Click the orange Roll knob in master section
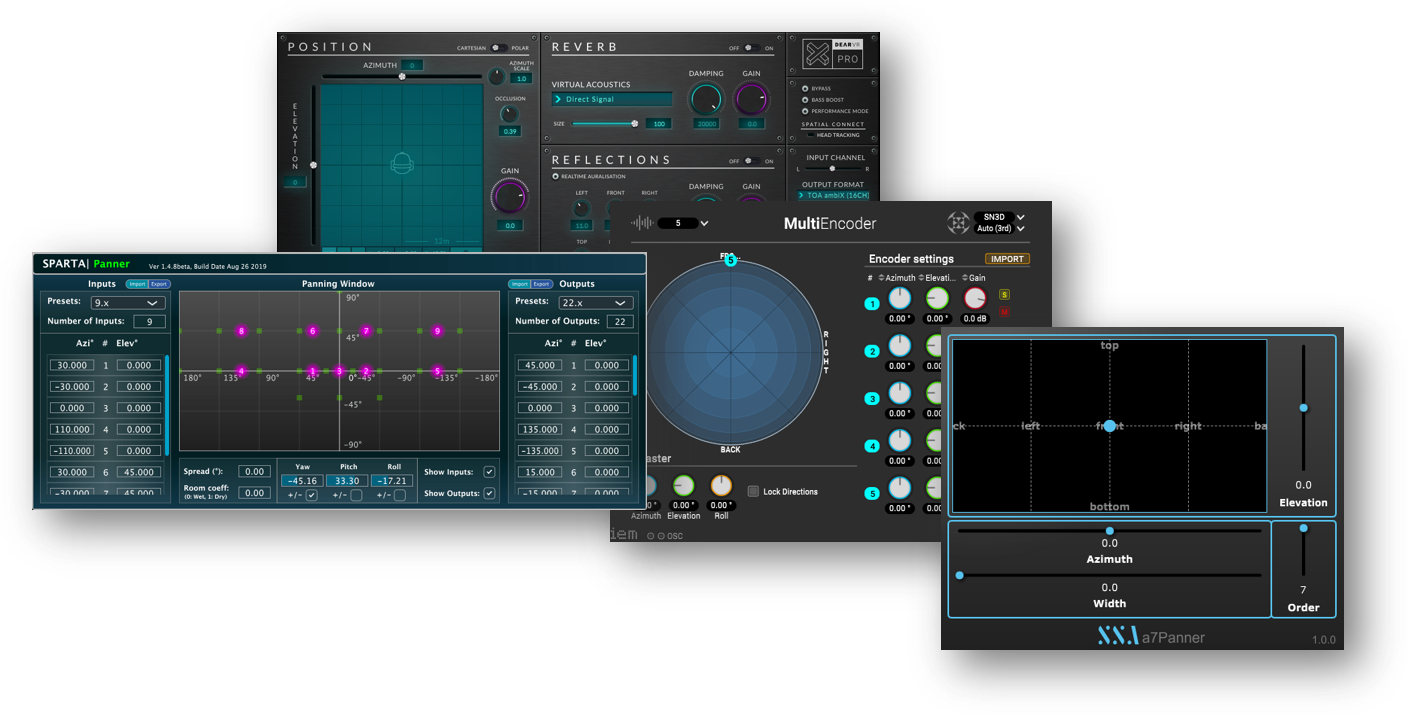Viewport: 1409px width, 715px height. click(x=721, y=486)
